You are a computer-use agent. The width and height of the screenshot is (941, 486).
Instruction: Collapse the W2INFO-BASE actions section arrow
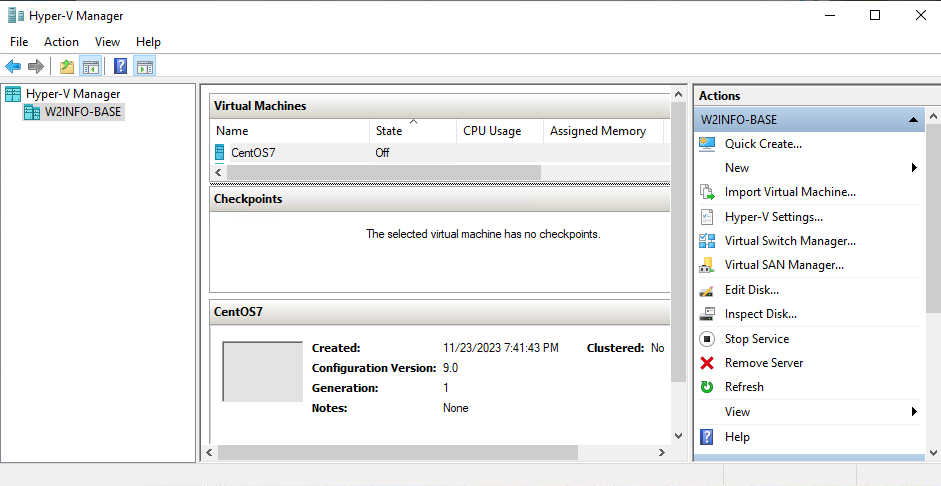913,120
